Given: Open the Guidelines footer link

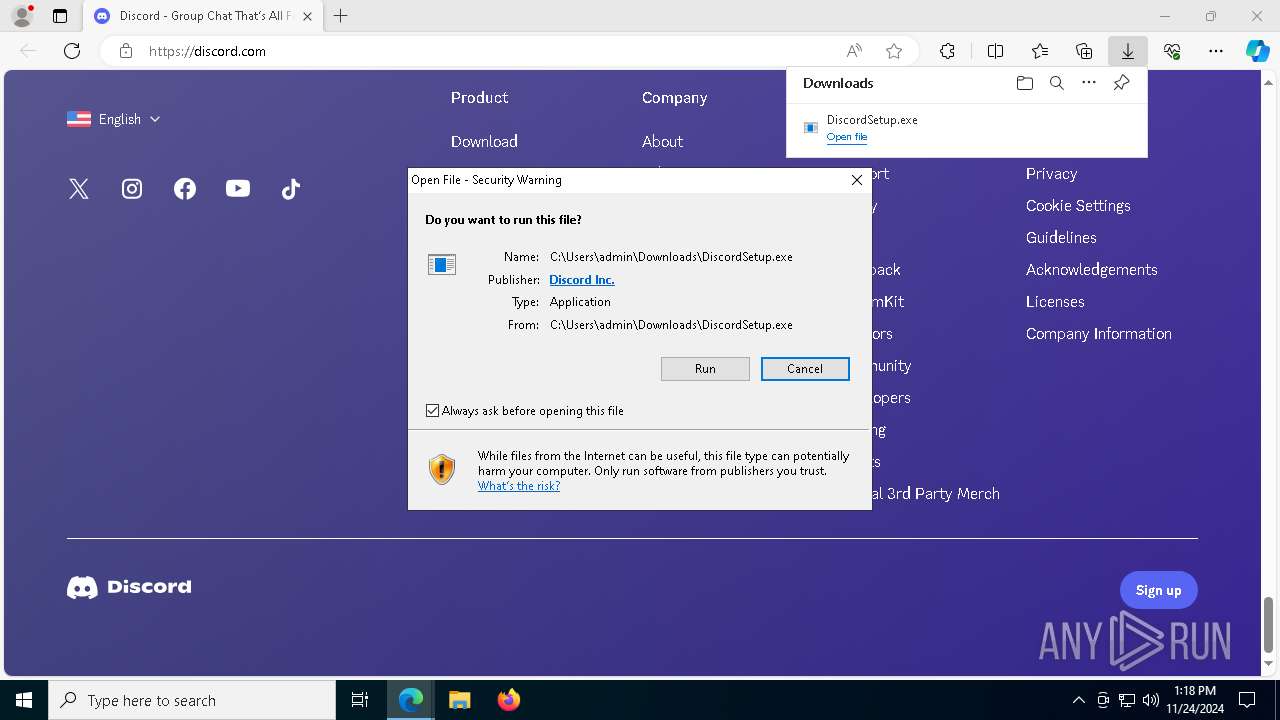Looking at the screenshot, I should tap(1061, 238).
